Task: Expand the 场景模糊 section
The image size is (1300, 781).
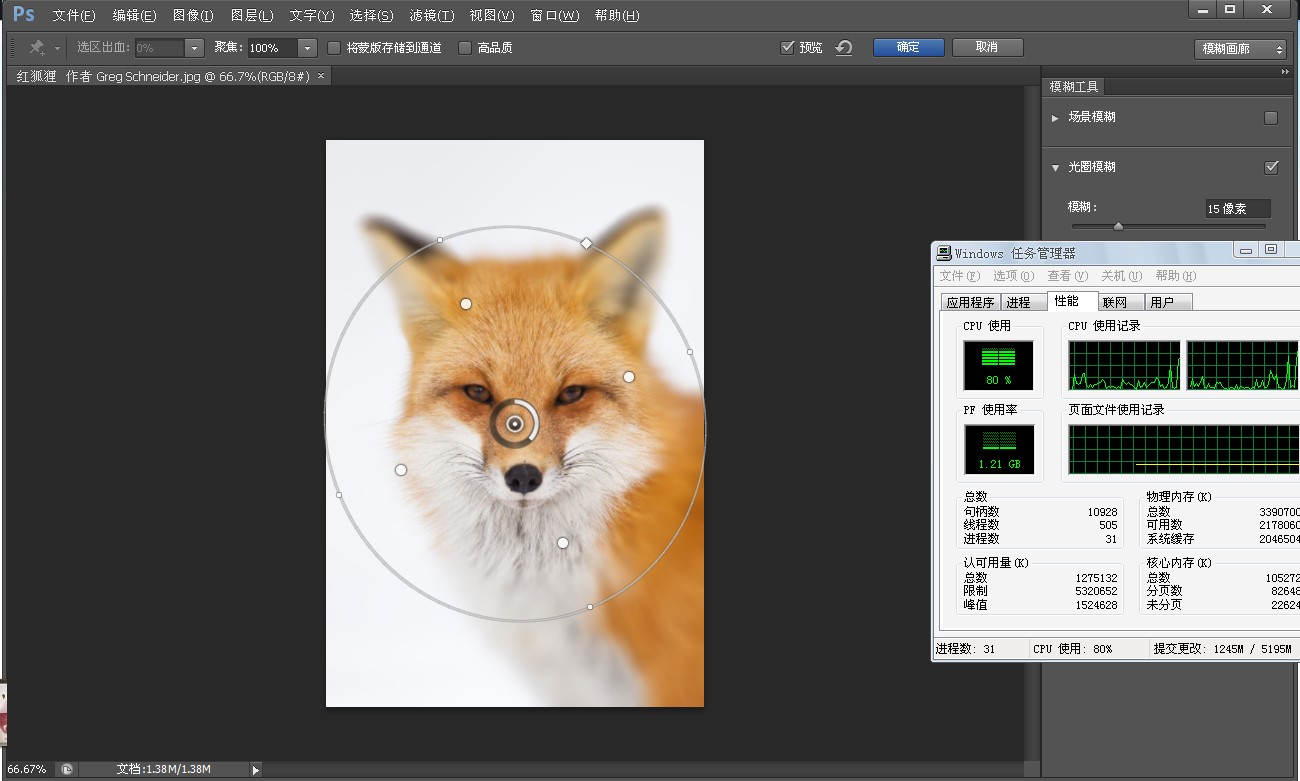Action: tap(1055, 118)
